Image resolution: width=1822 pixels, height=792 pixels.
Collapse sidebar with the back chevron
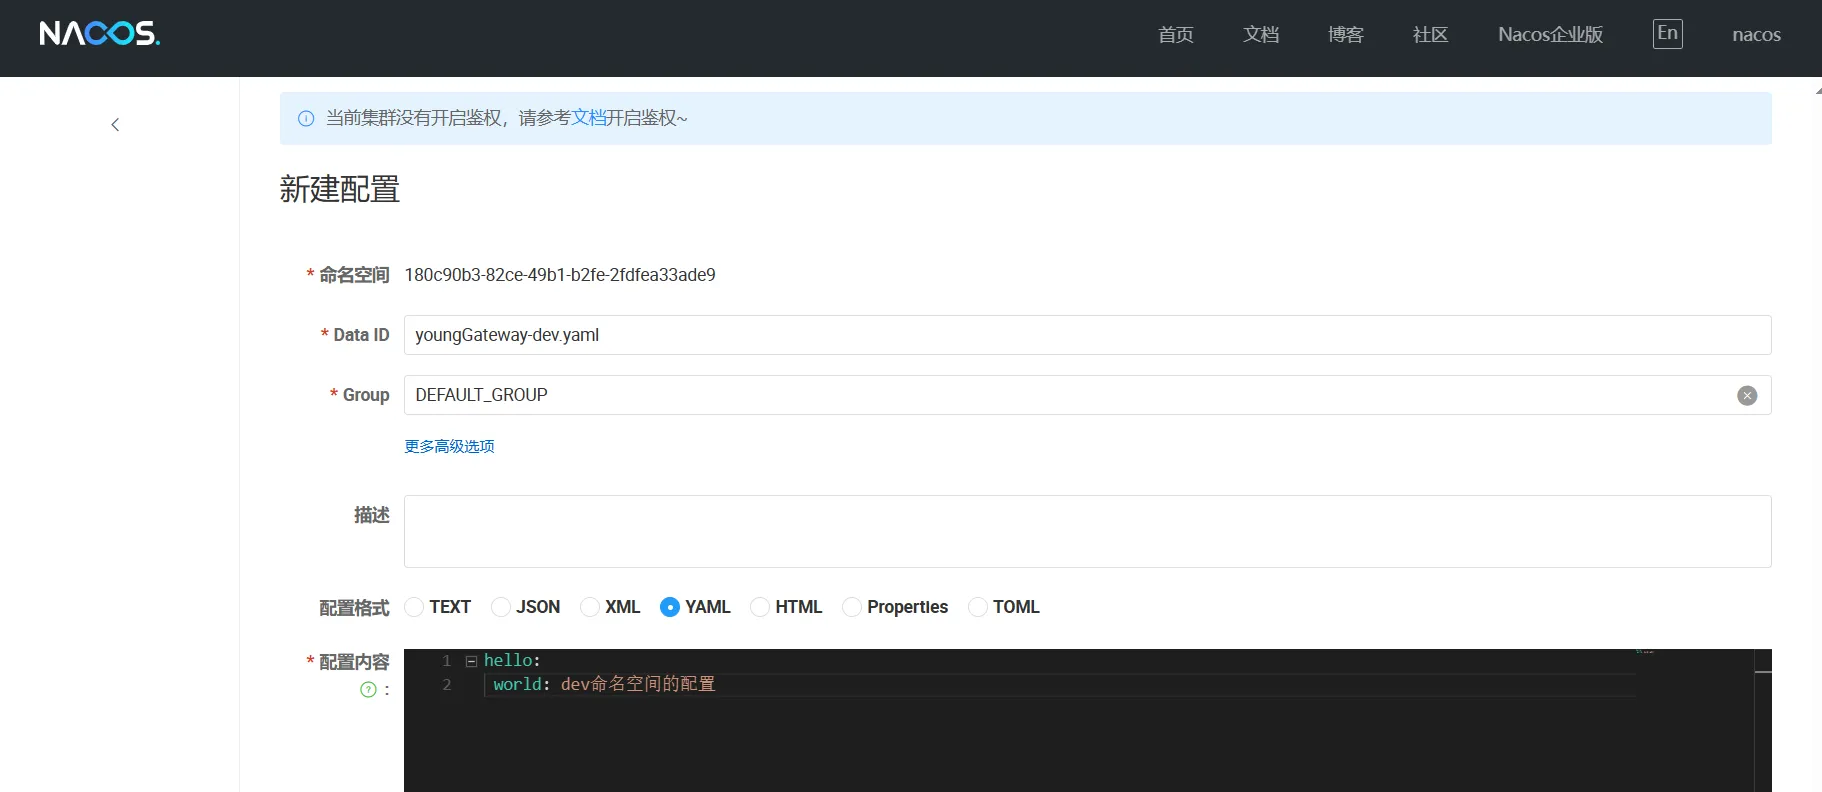115,125
